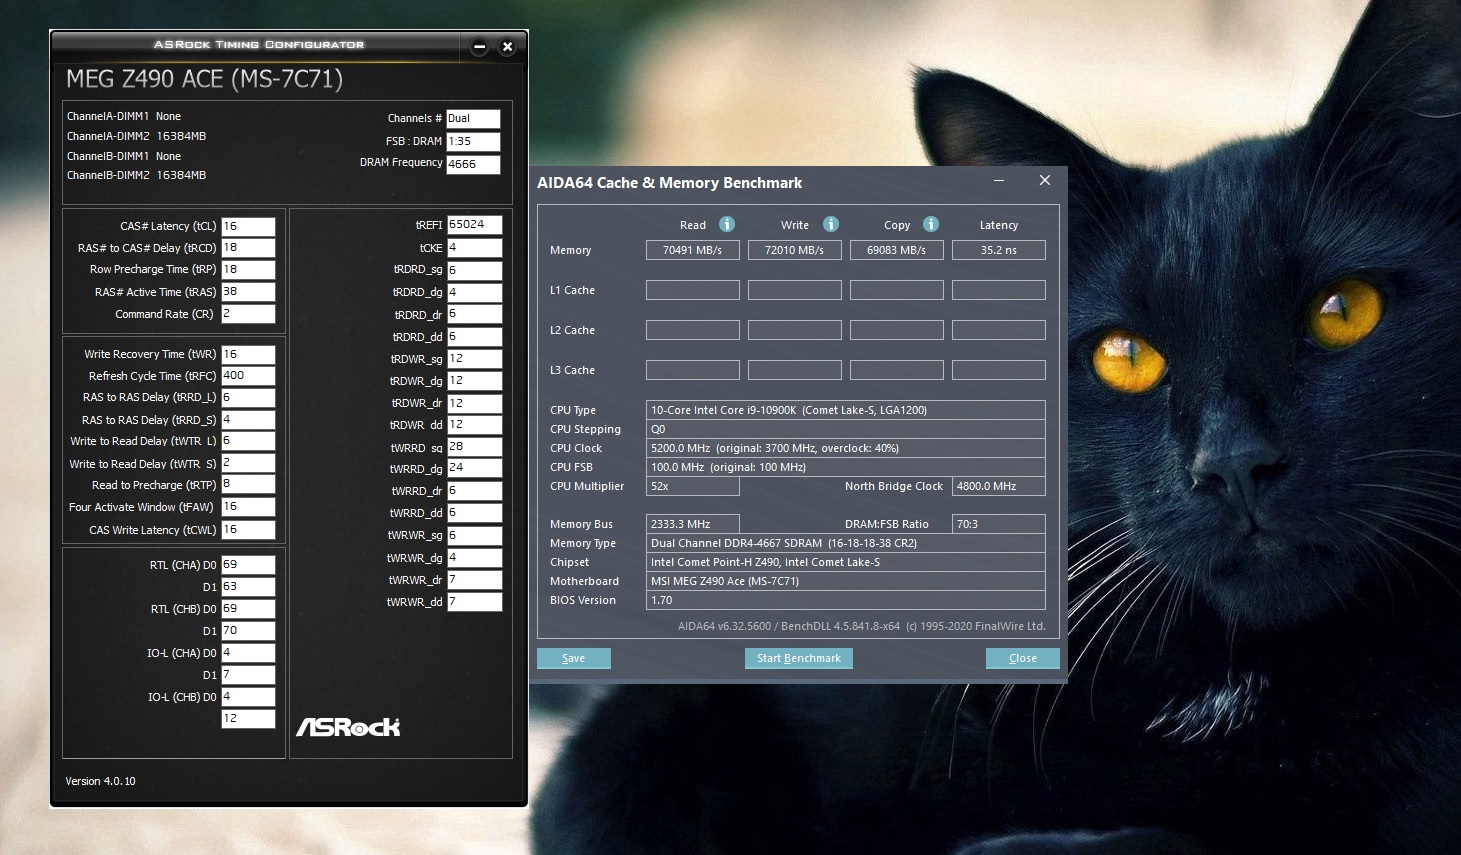Select the L1 Cache Read result box
This screenshot has width=1461, height=855.
point(693,290)
